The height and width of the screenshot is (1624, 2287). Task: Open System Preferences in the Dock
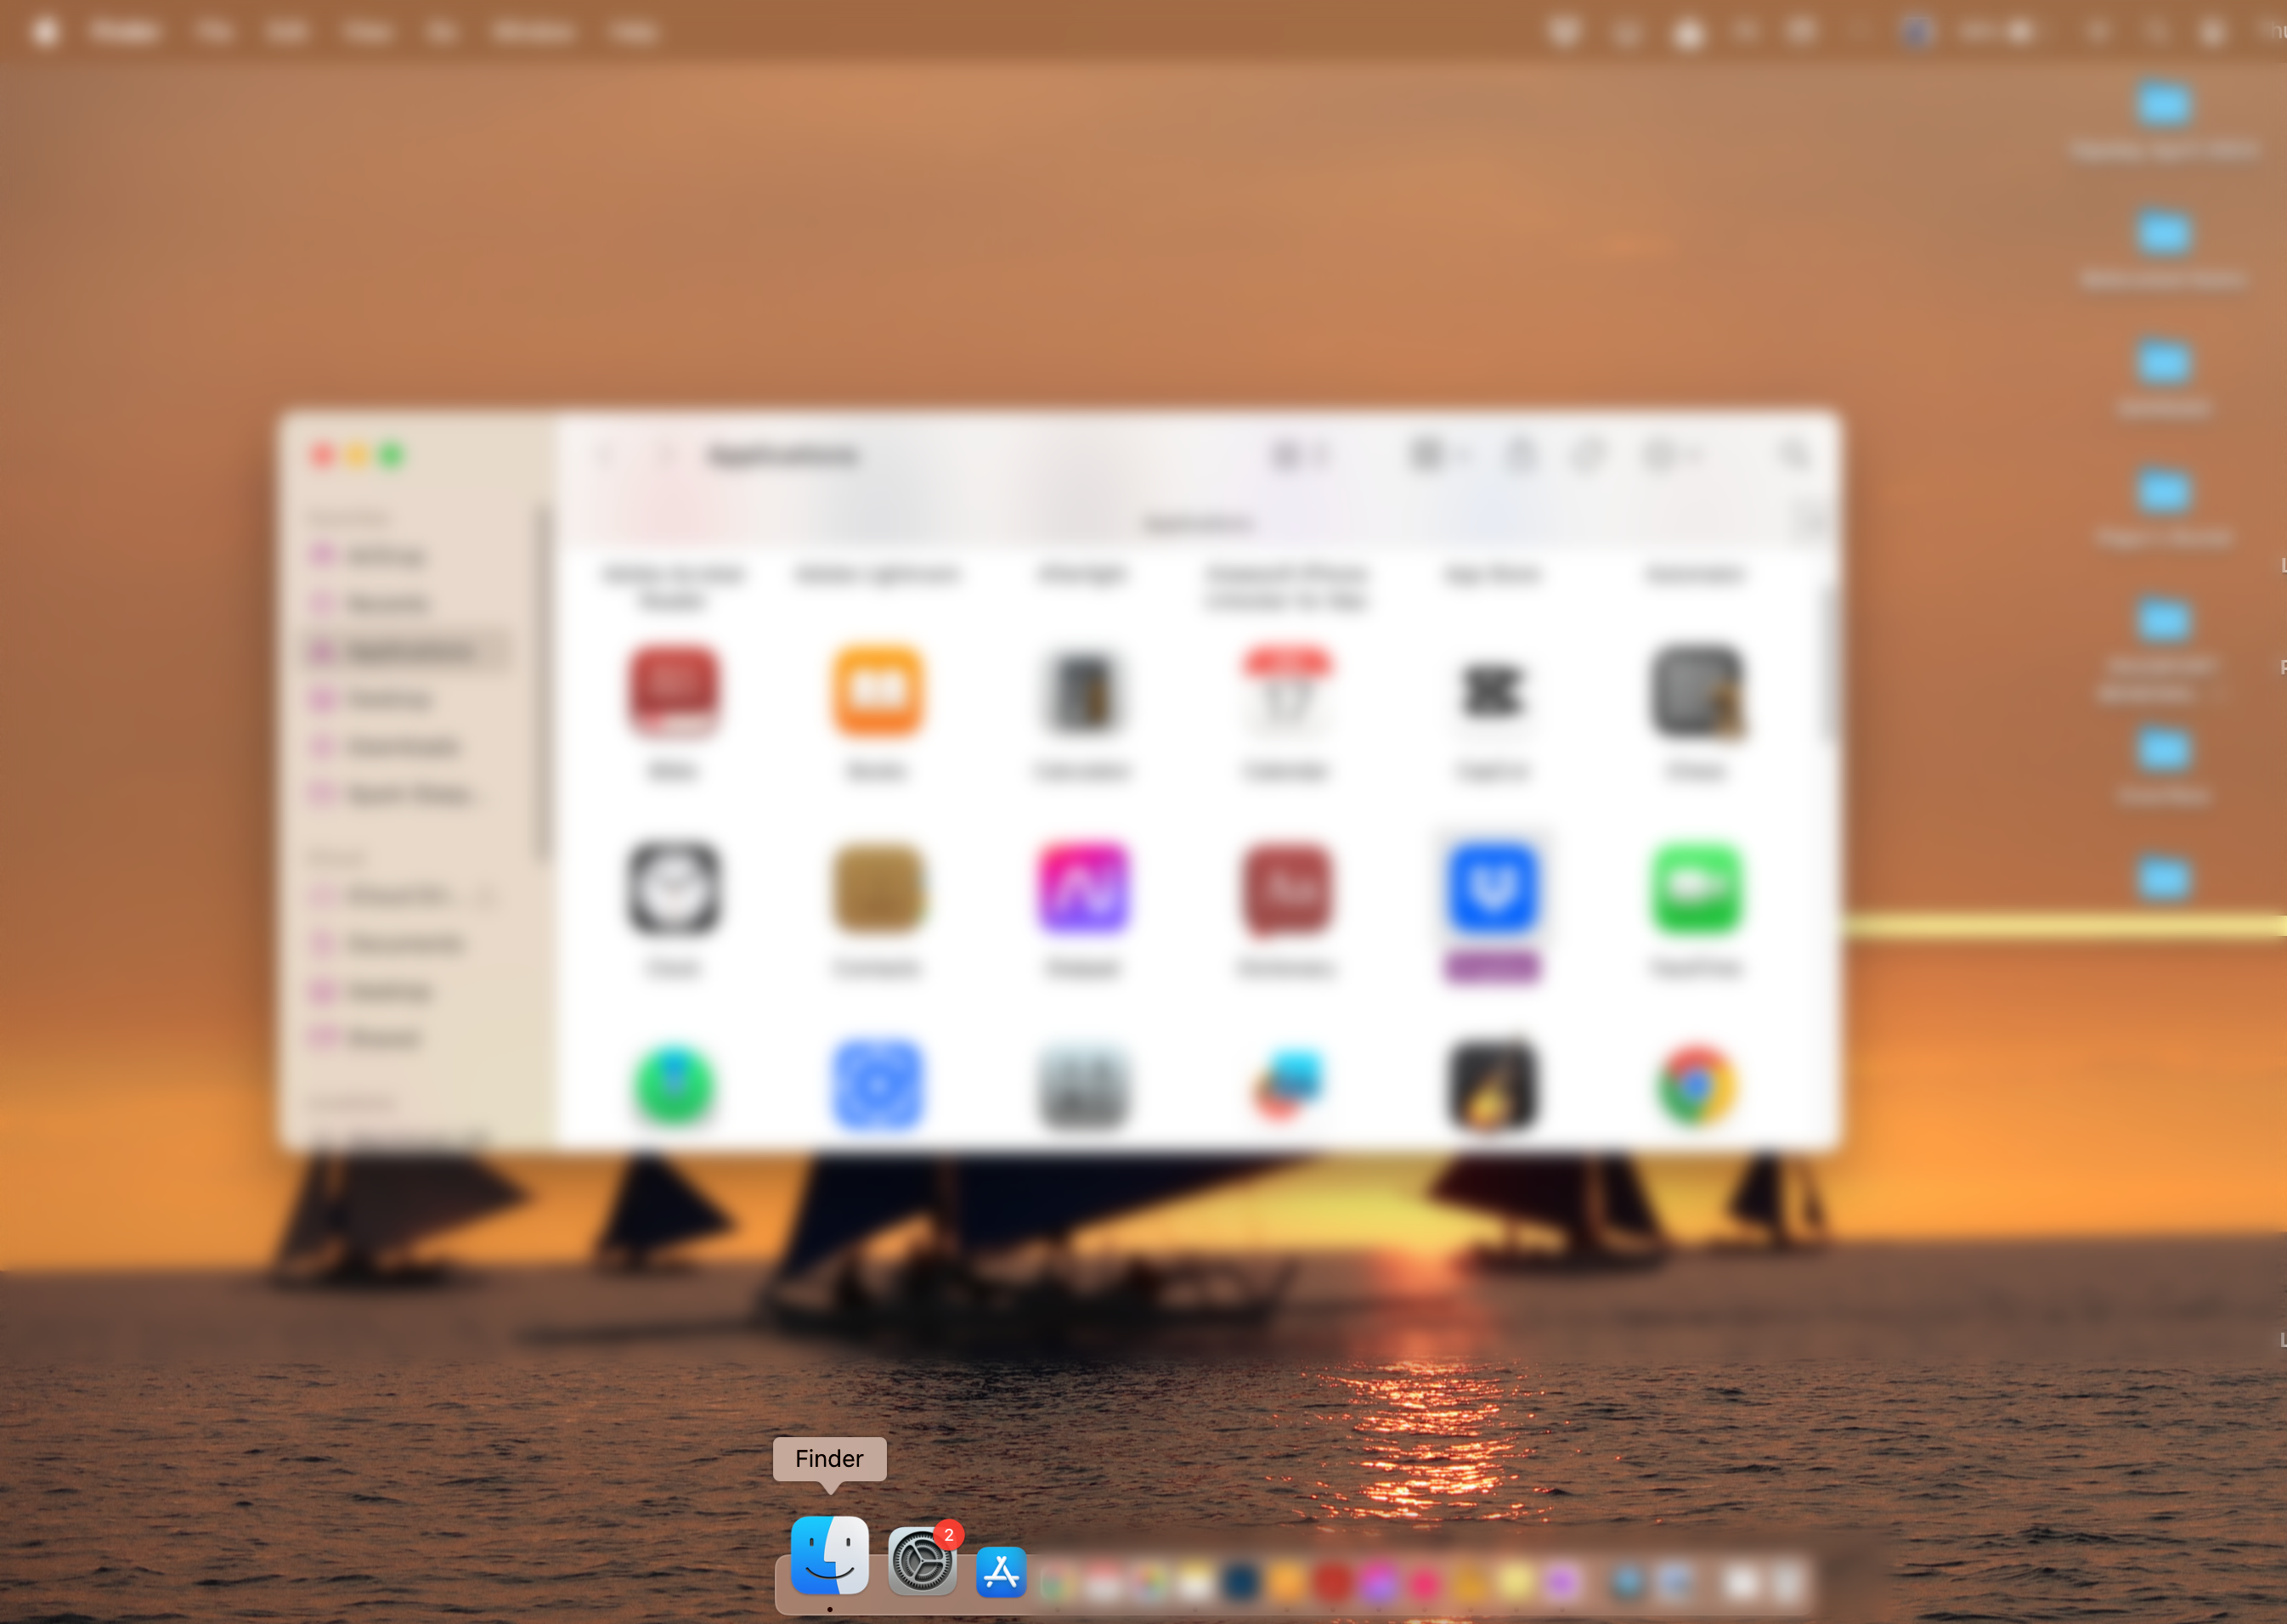[921, 1560]
